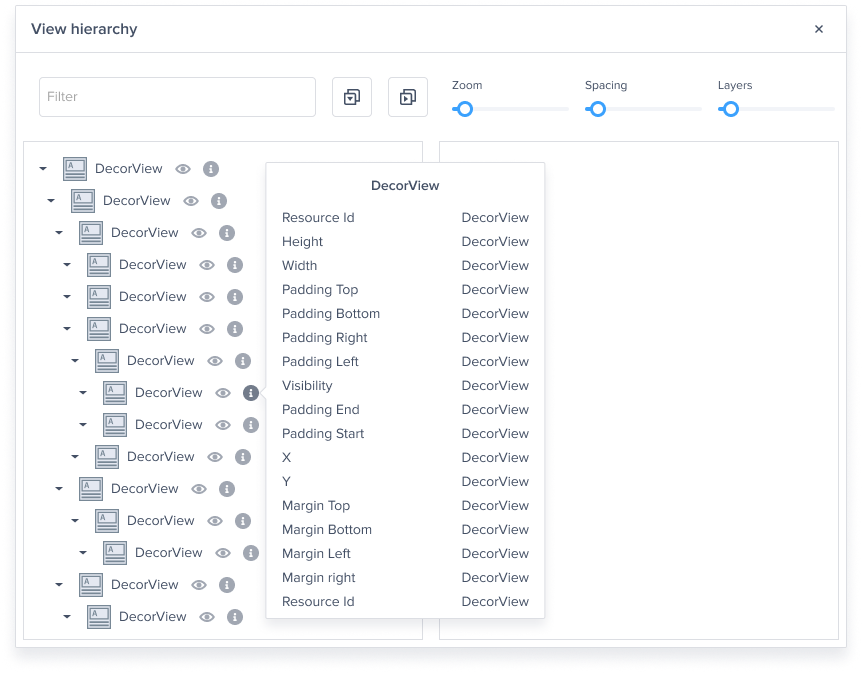Close the View hierarchy dialog
This screenshot has height=673, width=862.
click(x=819, y=29)
